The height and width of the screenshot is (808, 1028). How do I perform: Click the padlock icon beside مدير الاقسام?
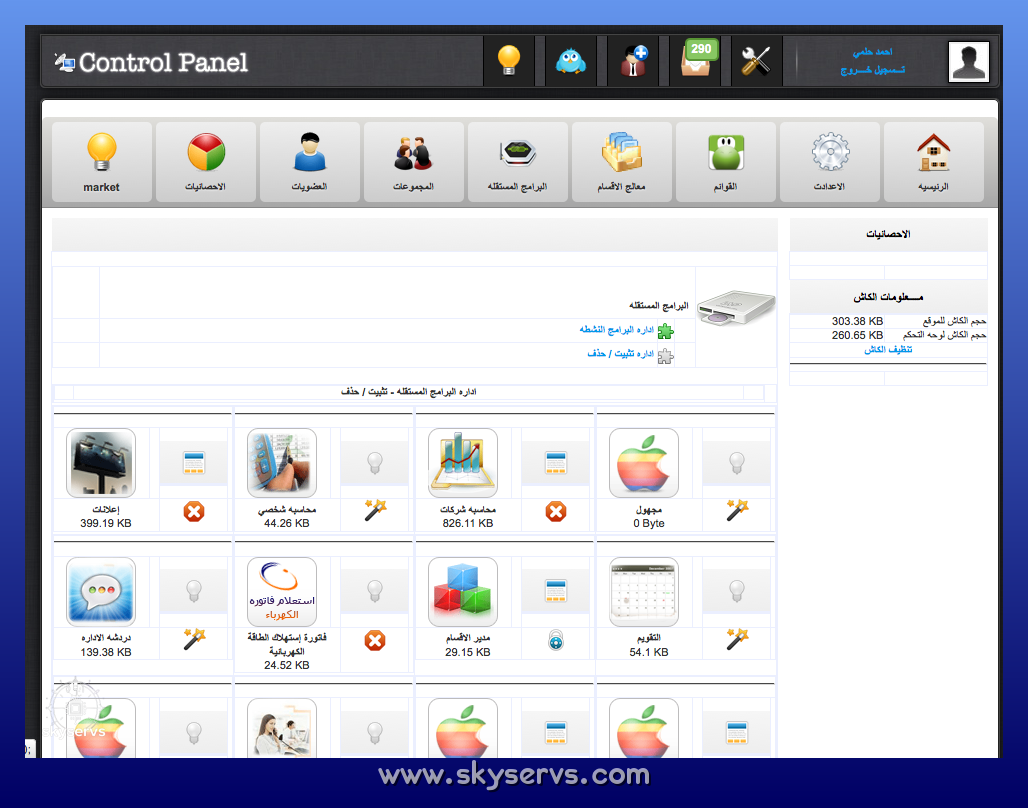556,640
